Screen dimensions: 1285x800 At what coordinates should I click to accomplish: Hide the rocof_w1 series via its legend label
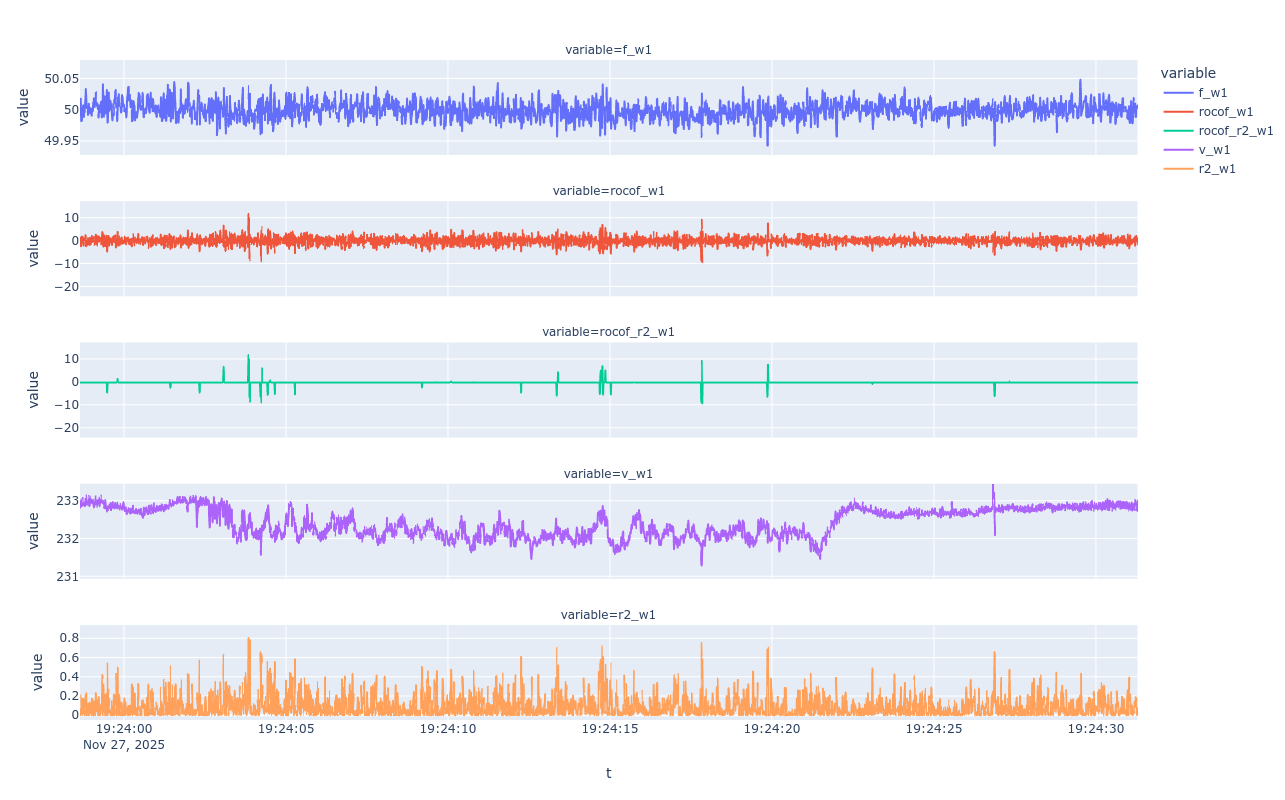(x=1225, y=111)
